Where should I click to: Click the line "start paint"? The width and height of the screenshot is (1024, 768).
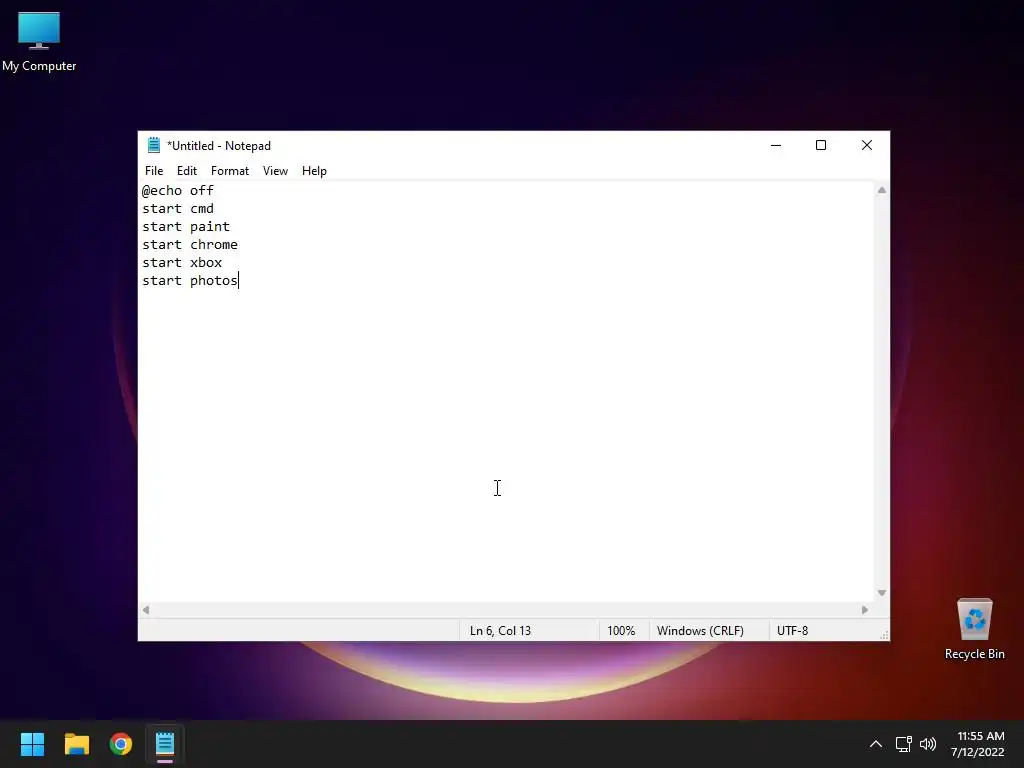[x=186, y=227]
